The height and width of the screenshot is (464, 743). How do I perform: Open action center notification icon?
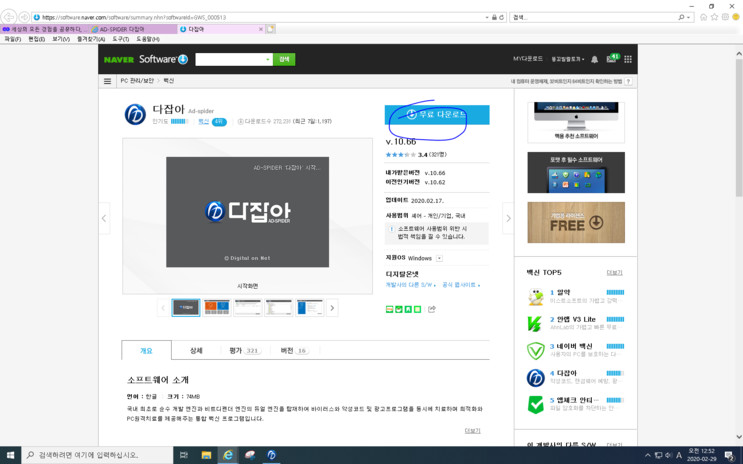(x=729, y=455)
